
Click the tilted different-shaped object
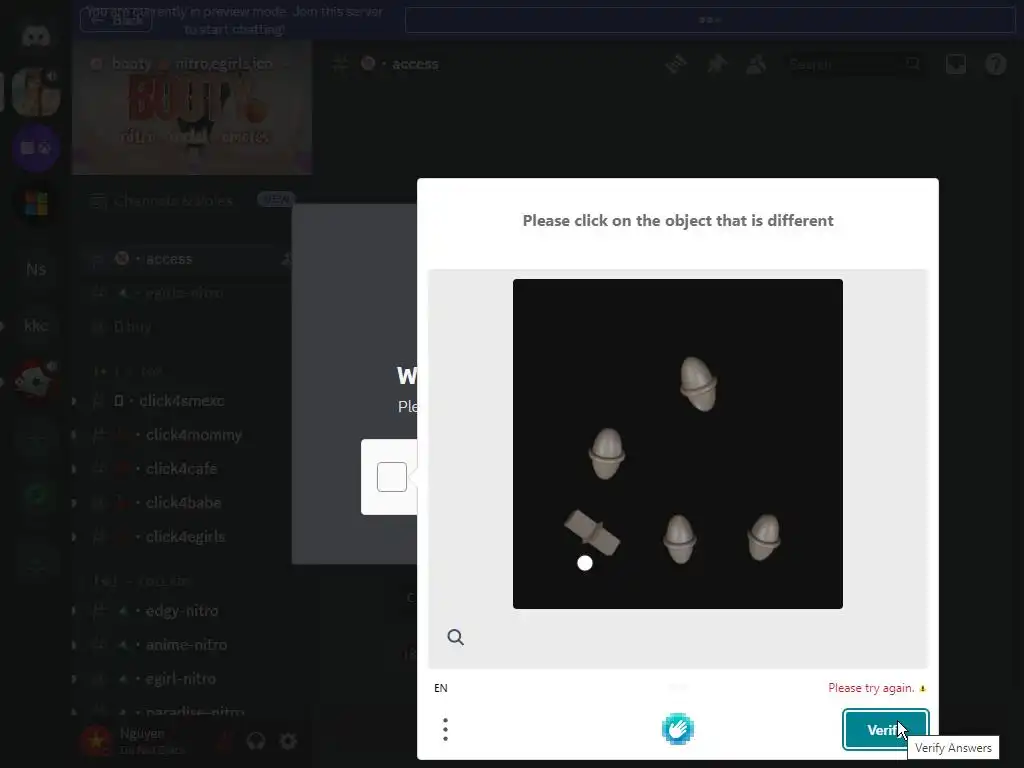click(592, 532)
